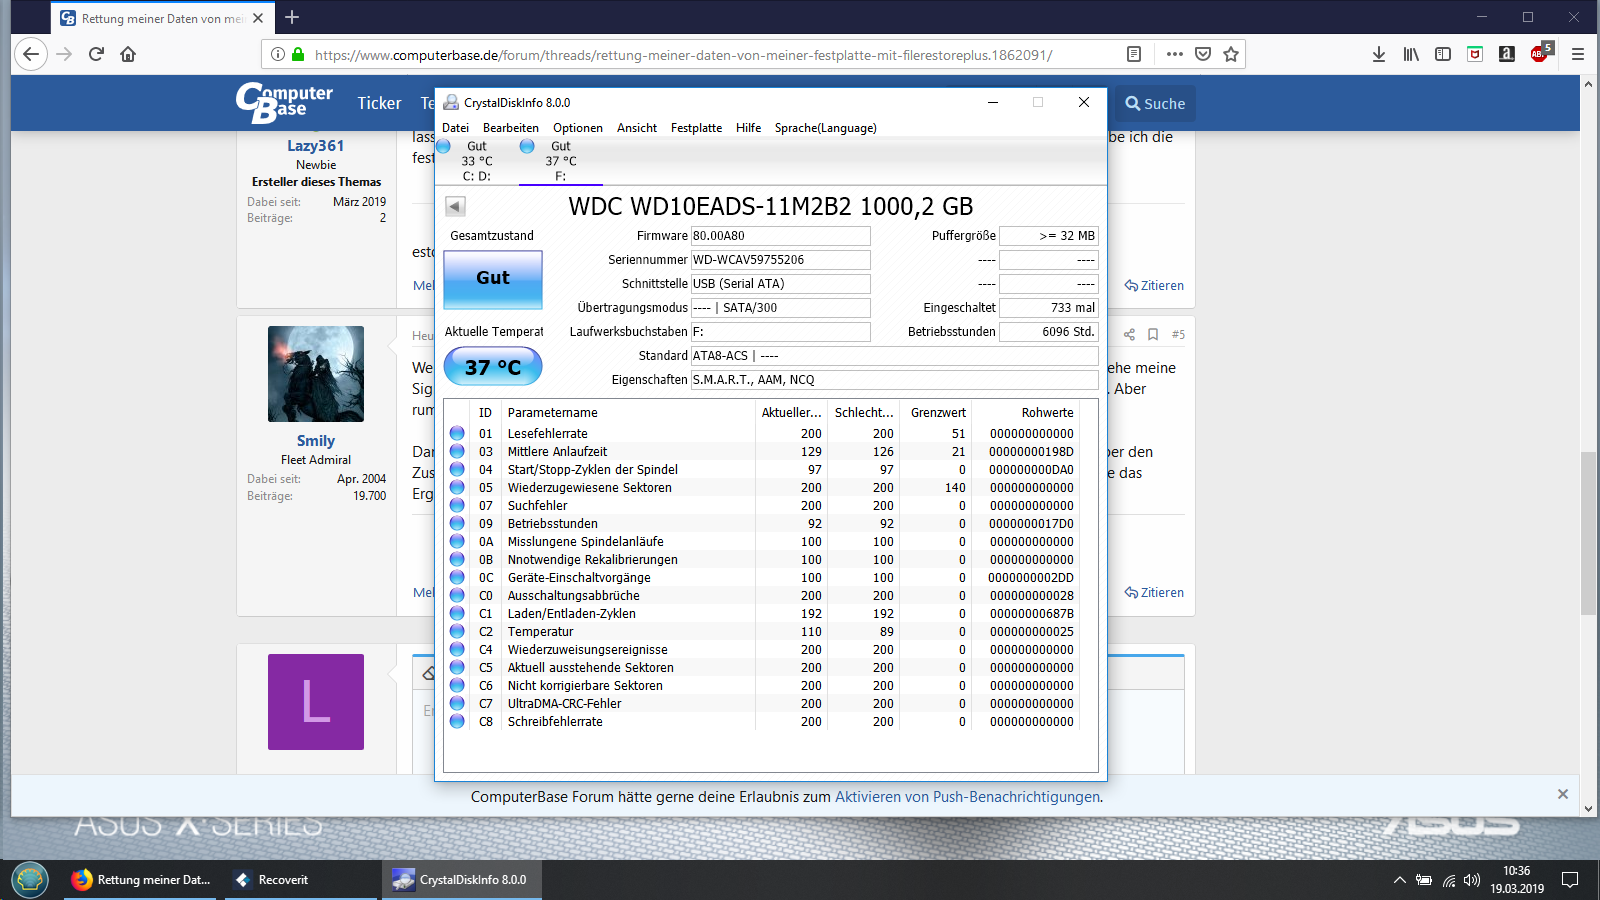Close the Firefox tab Rettung meiner Daten

258,18
